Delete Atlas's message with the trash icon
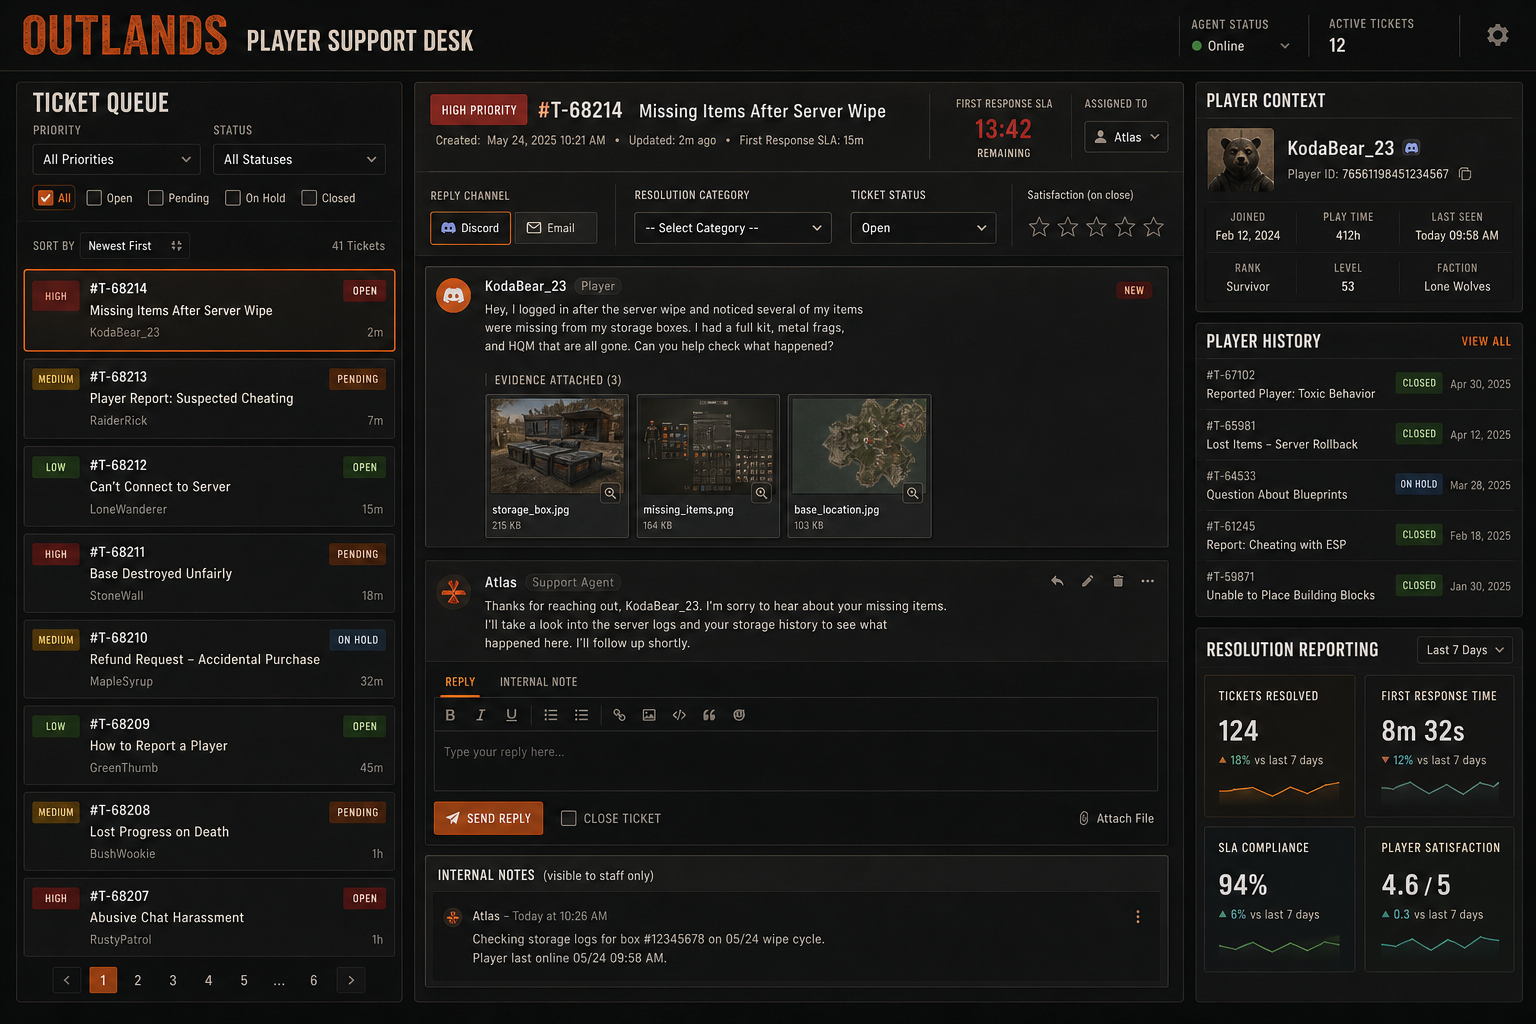This screenshot has height=1024, width=1536. click(1118, 581)
